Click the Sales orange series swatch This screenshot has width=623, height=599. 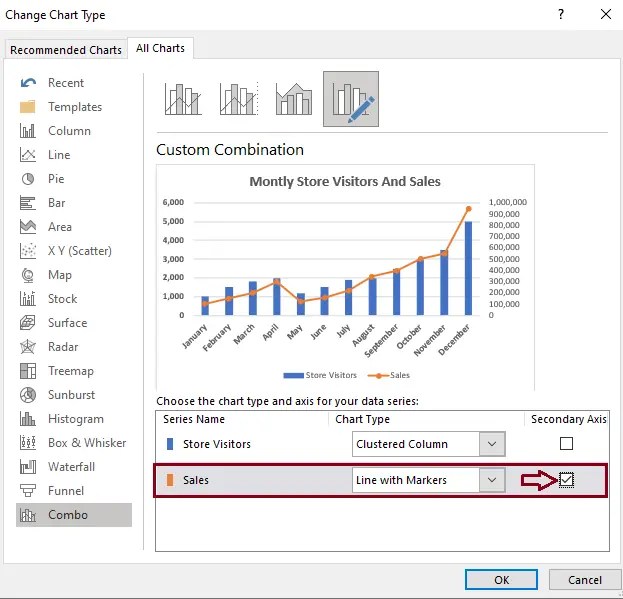[x=170, y=480]
